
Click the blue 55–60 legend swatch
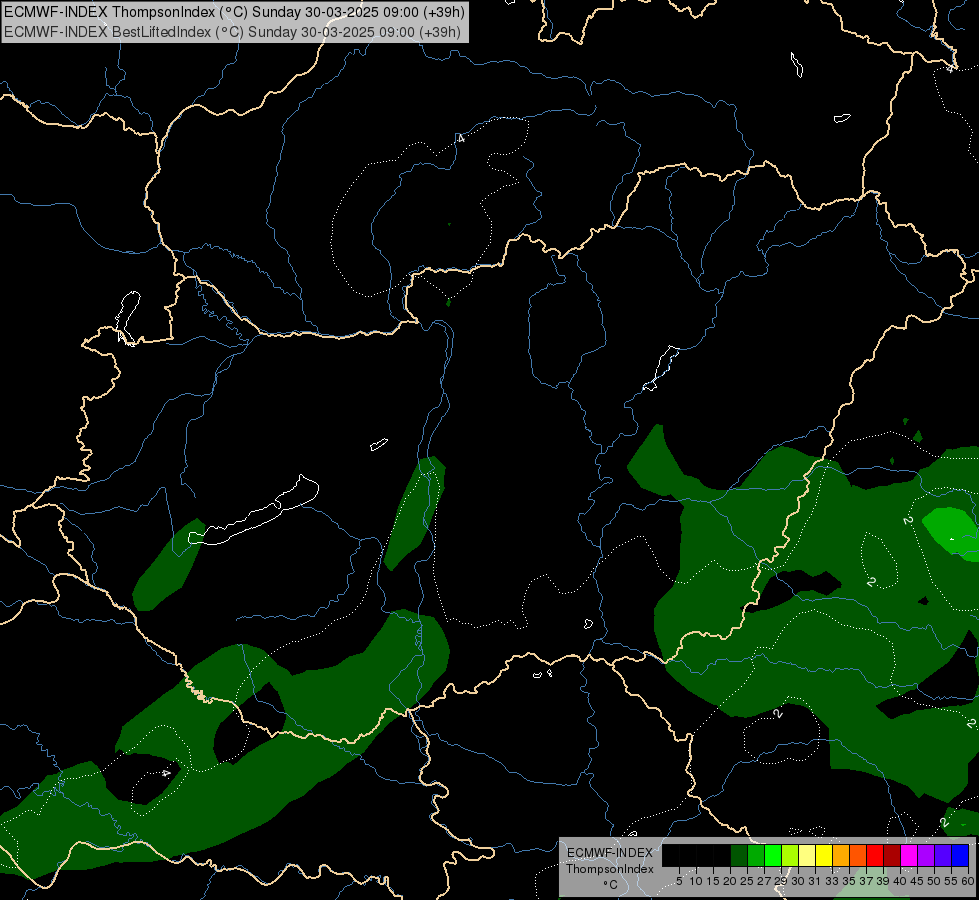[960, 855]
